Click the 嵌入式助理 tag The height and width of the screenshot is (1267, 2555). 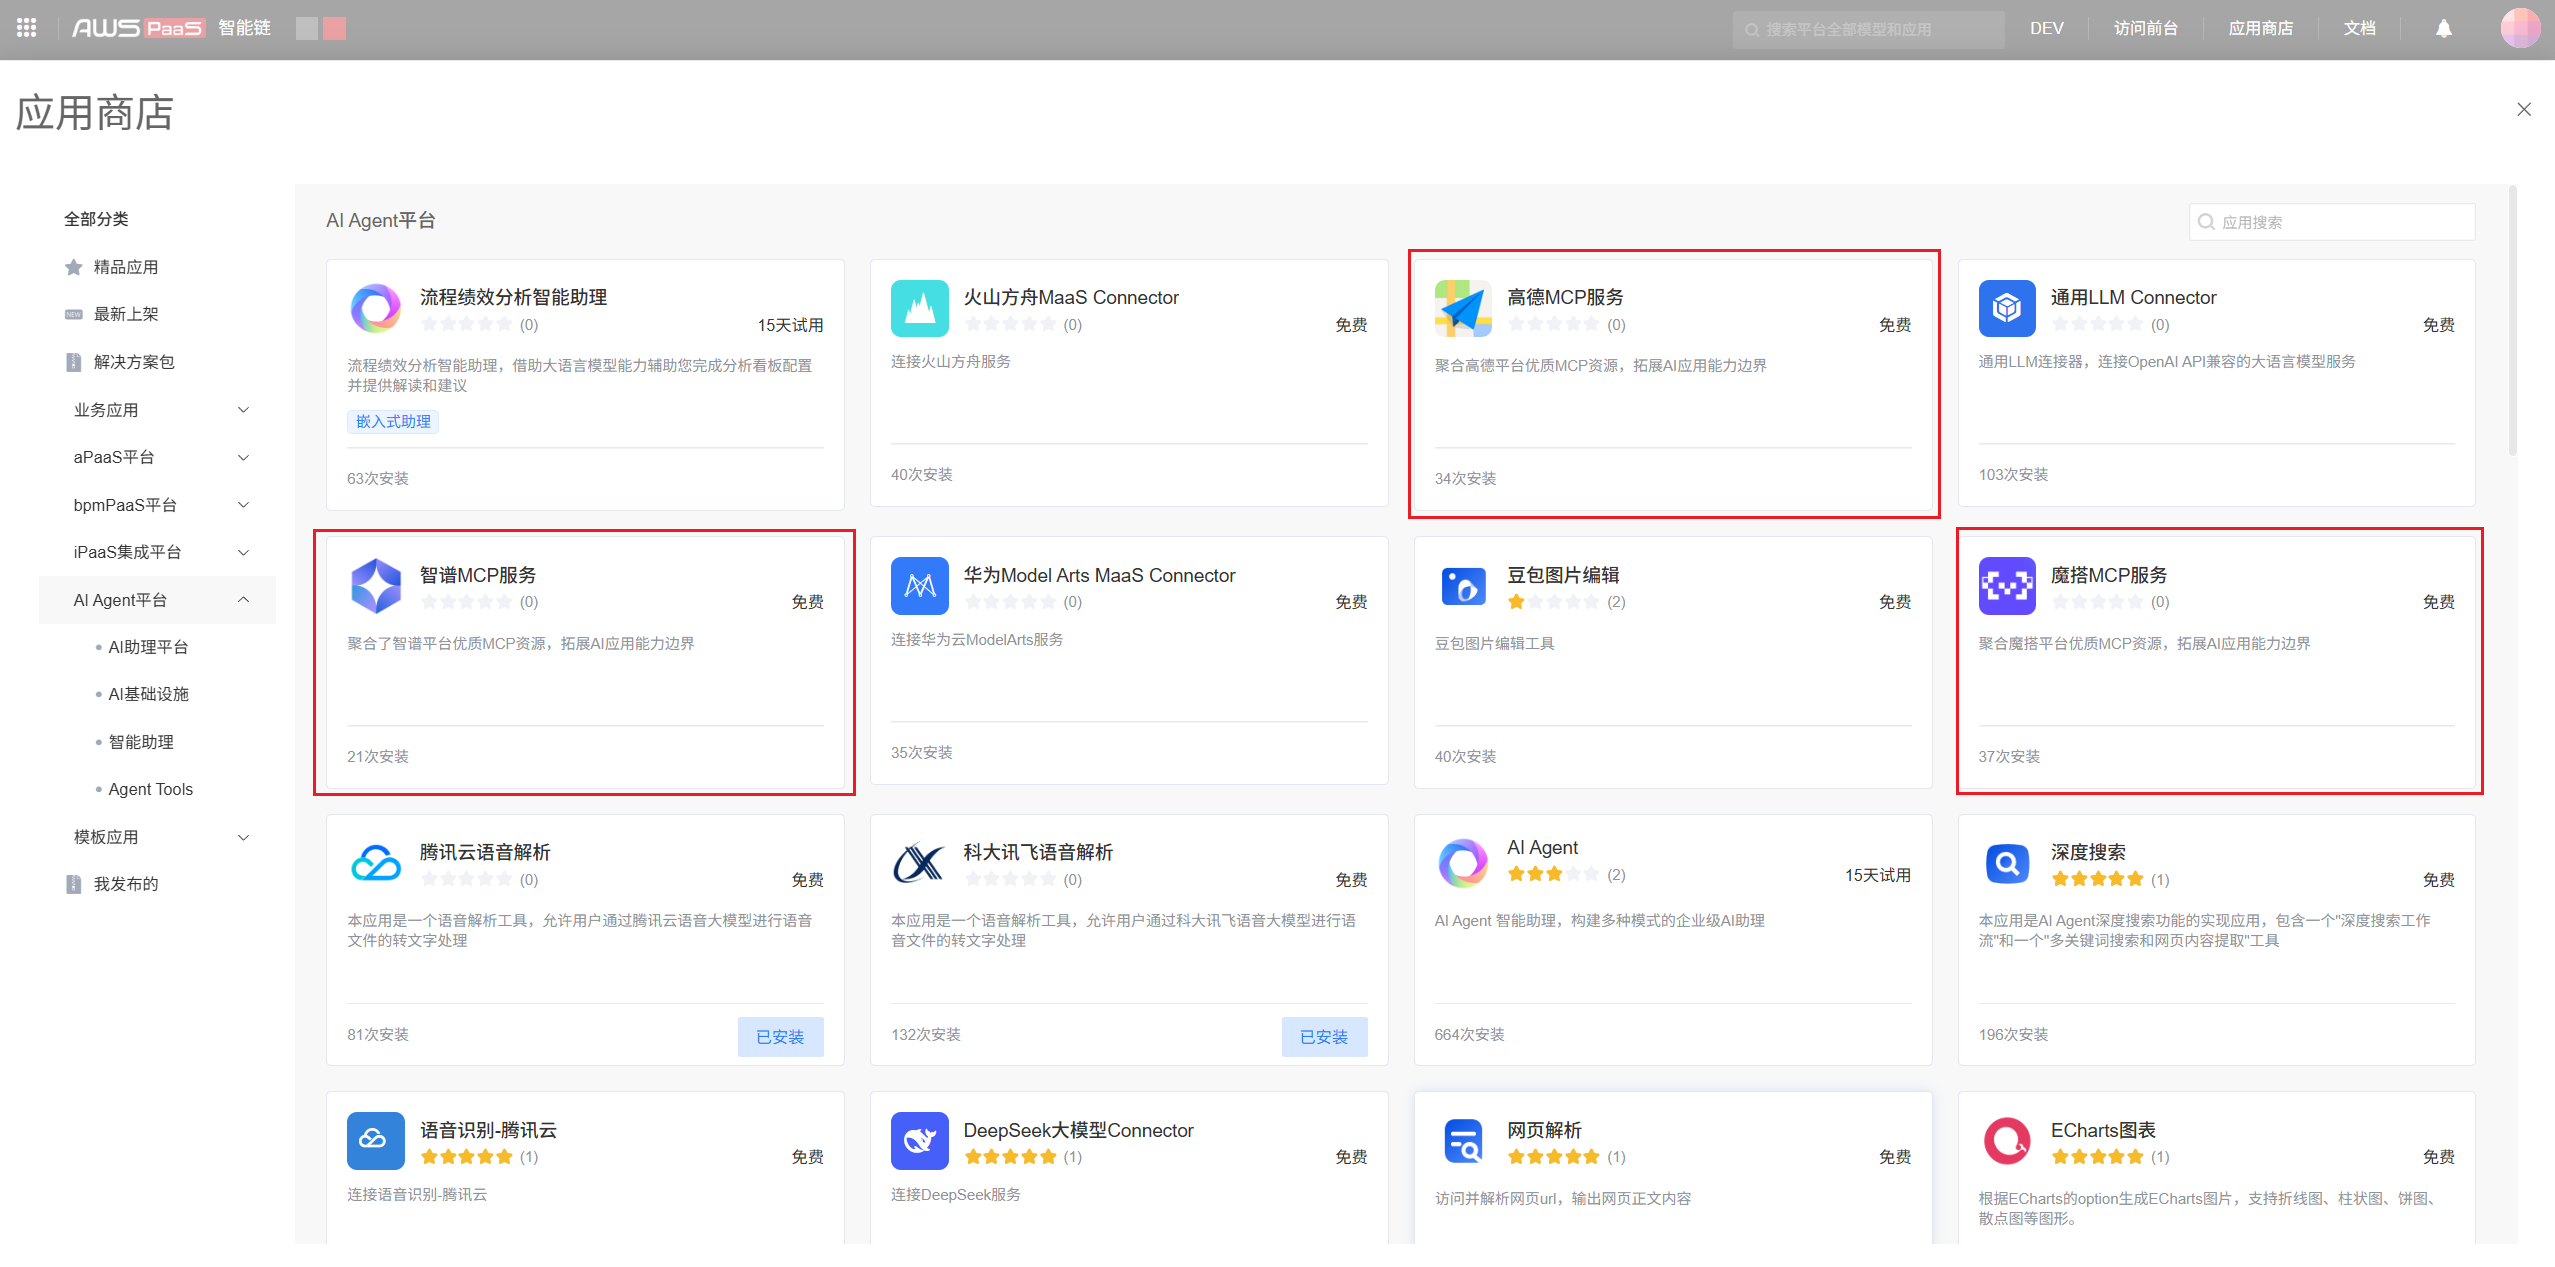pos(393,422)
